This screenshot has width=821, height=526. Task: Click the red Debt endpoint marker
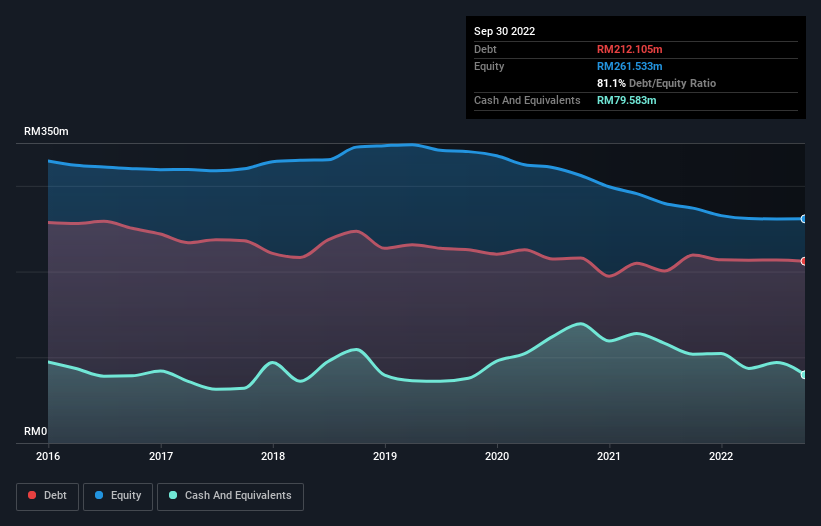(804, 261)
